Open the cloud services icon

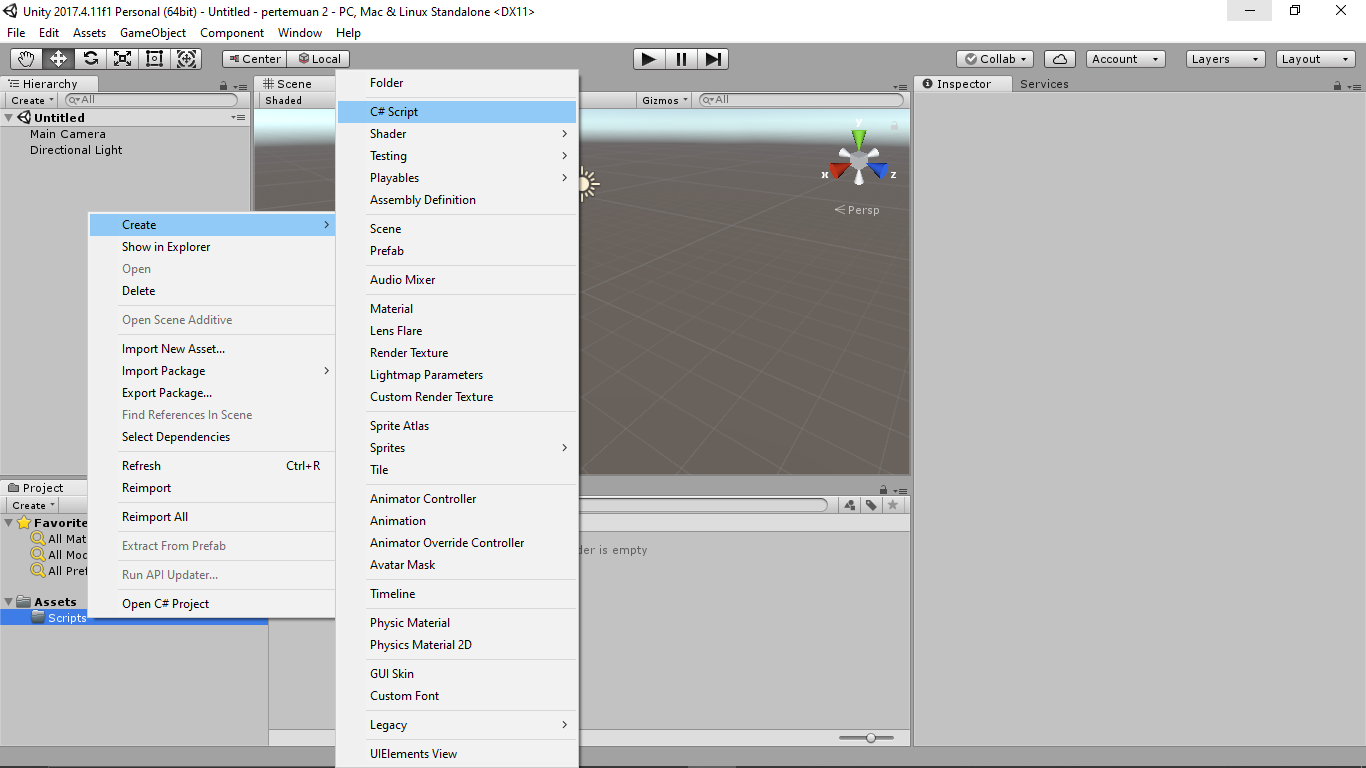click(x=1059, y=59)
